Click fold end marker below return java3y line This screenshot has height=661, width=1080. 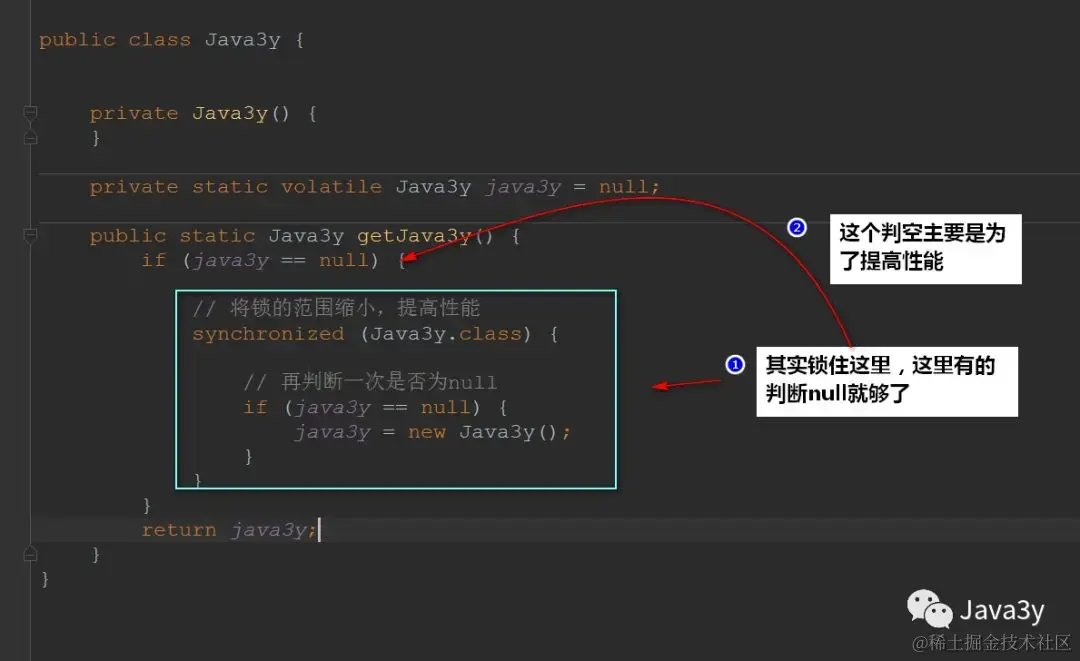(30, 554)
